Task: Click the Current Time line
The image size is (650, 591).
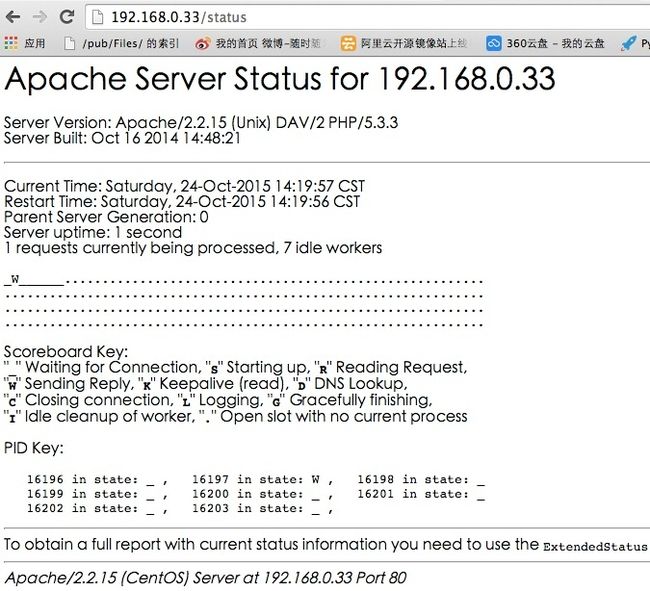Action: pyautogui.click(x=184, y=186)
